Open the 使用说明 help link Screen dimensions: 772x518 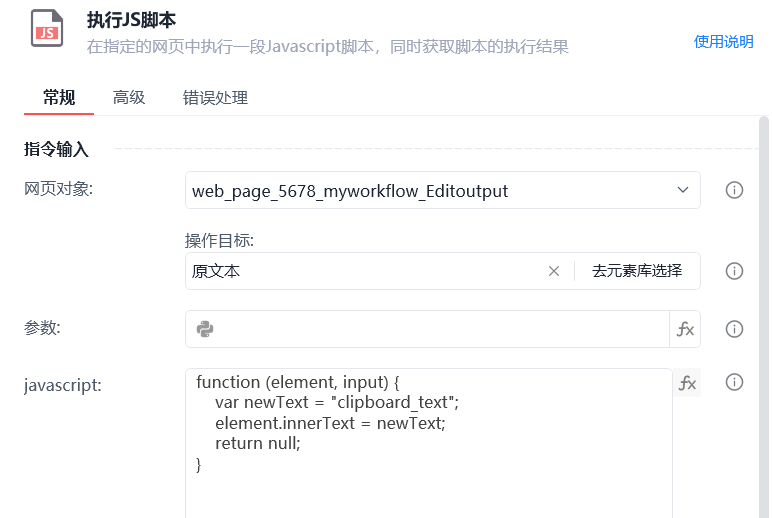[x=724, y=41]
